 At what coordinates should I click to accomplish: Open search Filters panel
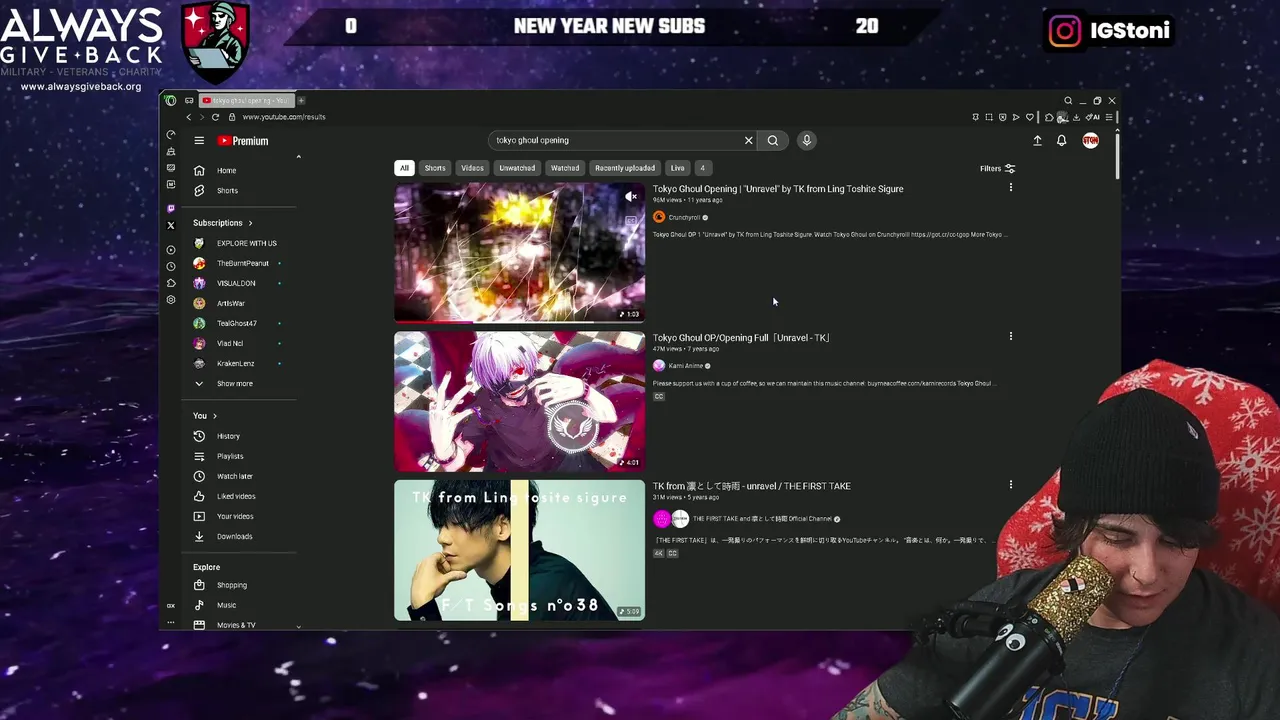pyautogui.click(x=997, y=169)
